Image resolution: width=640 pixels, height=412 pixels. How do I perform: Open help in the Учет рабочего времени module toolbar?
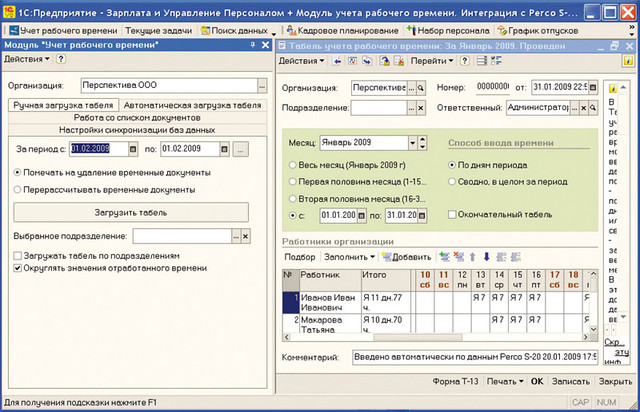pyautogui.click(x=61, y=59)
